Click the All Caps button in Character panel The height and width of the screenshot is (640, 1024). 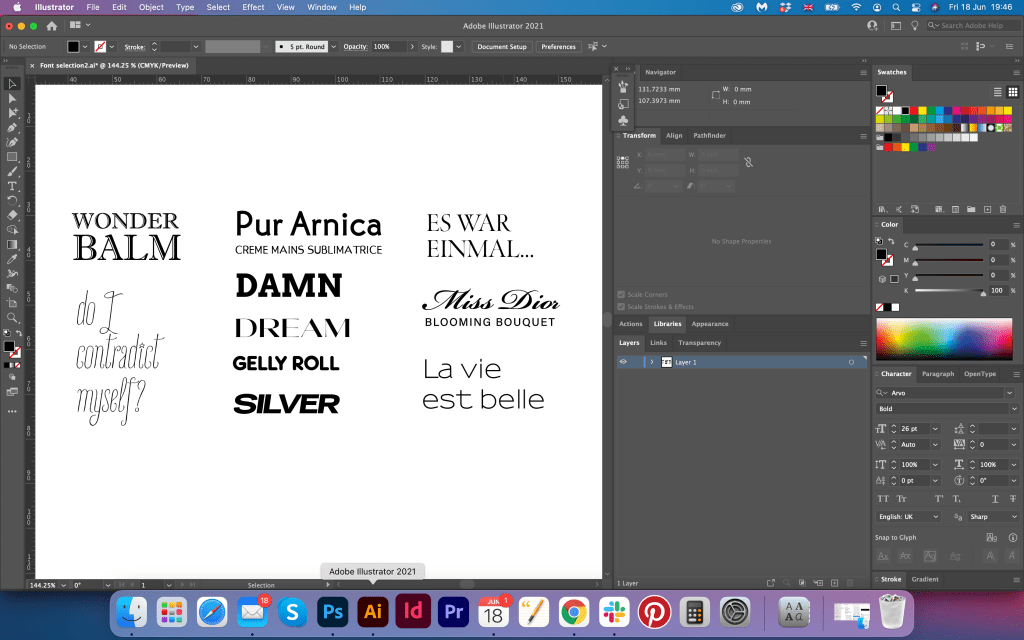(883, 497)
